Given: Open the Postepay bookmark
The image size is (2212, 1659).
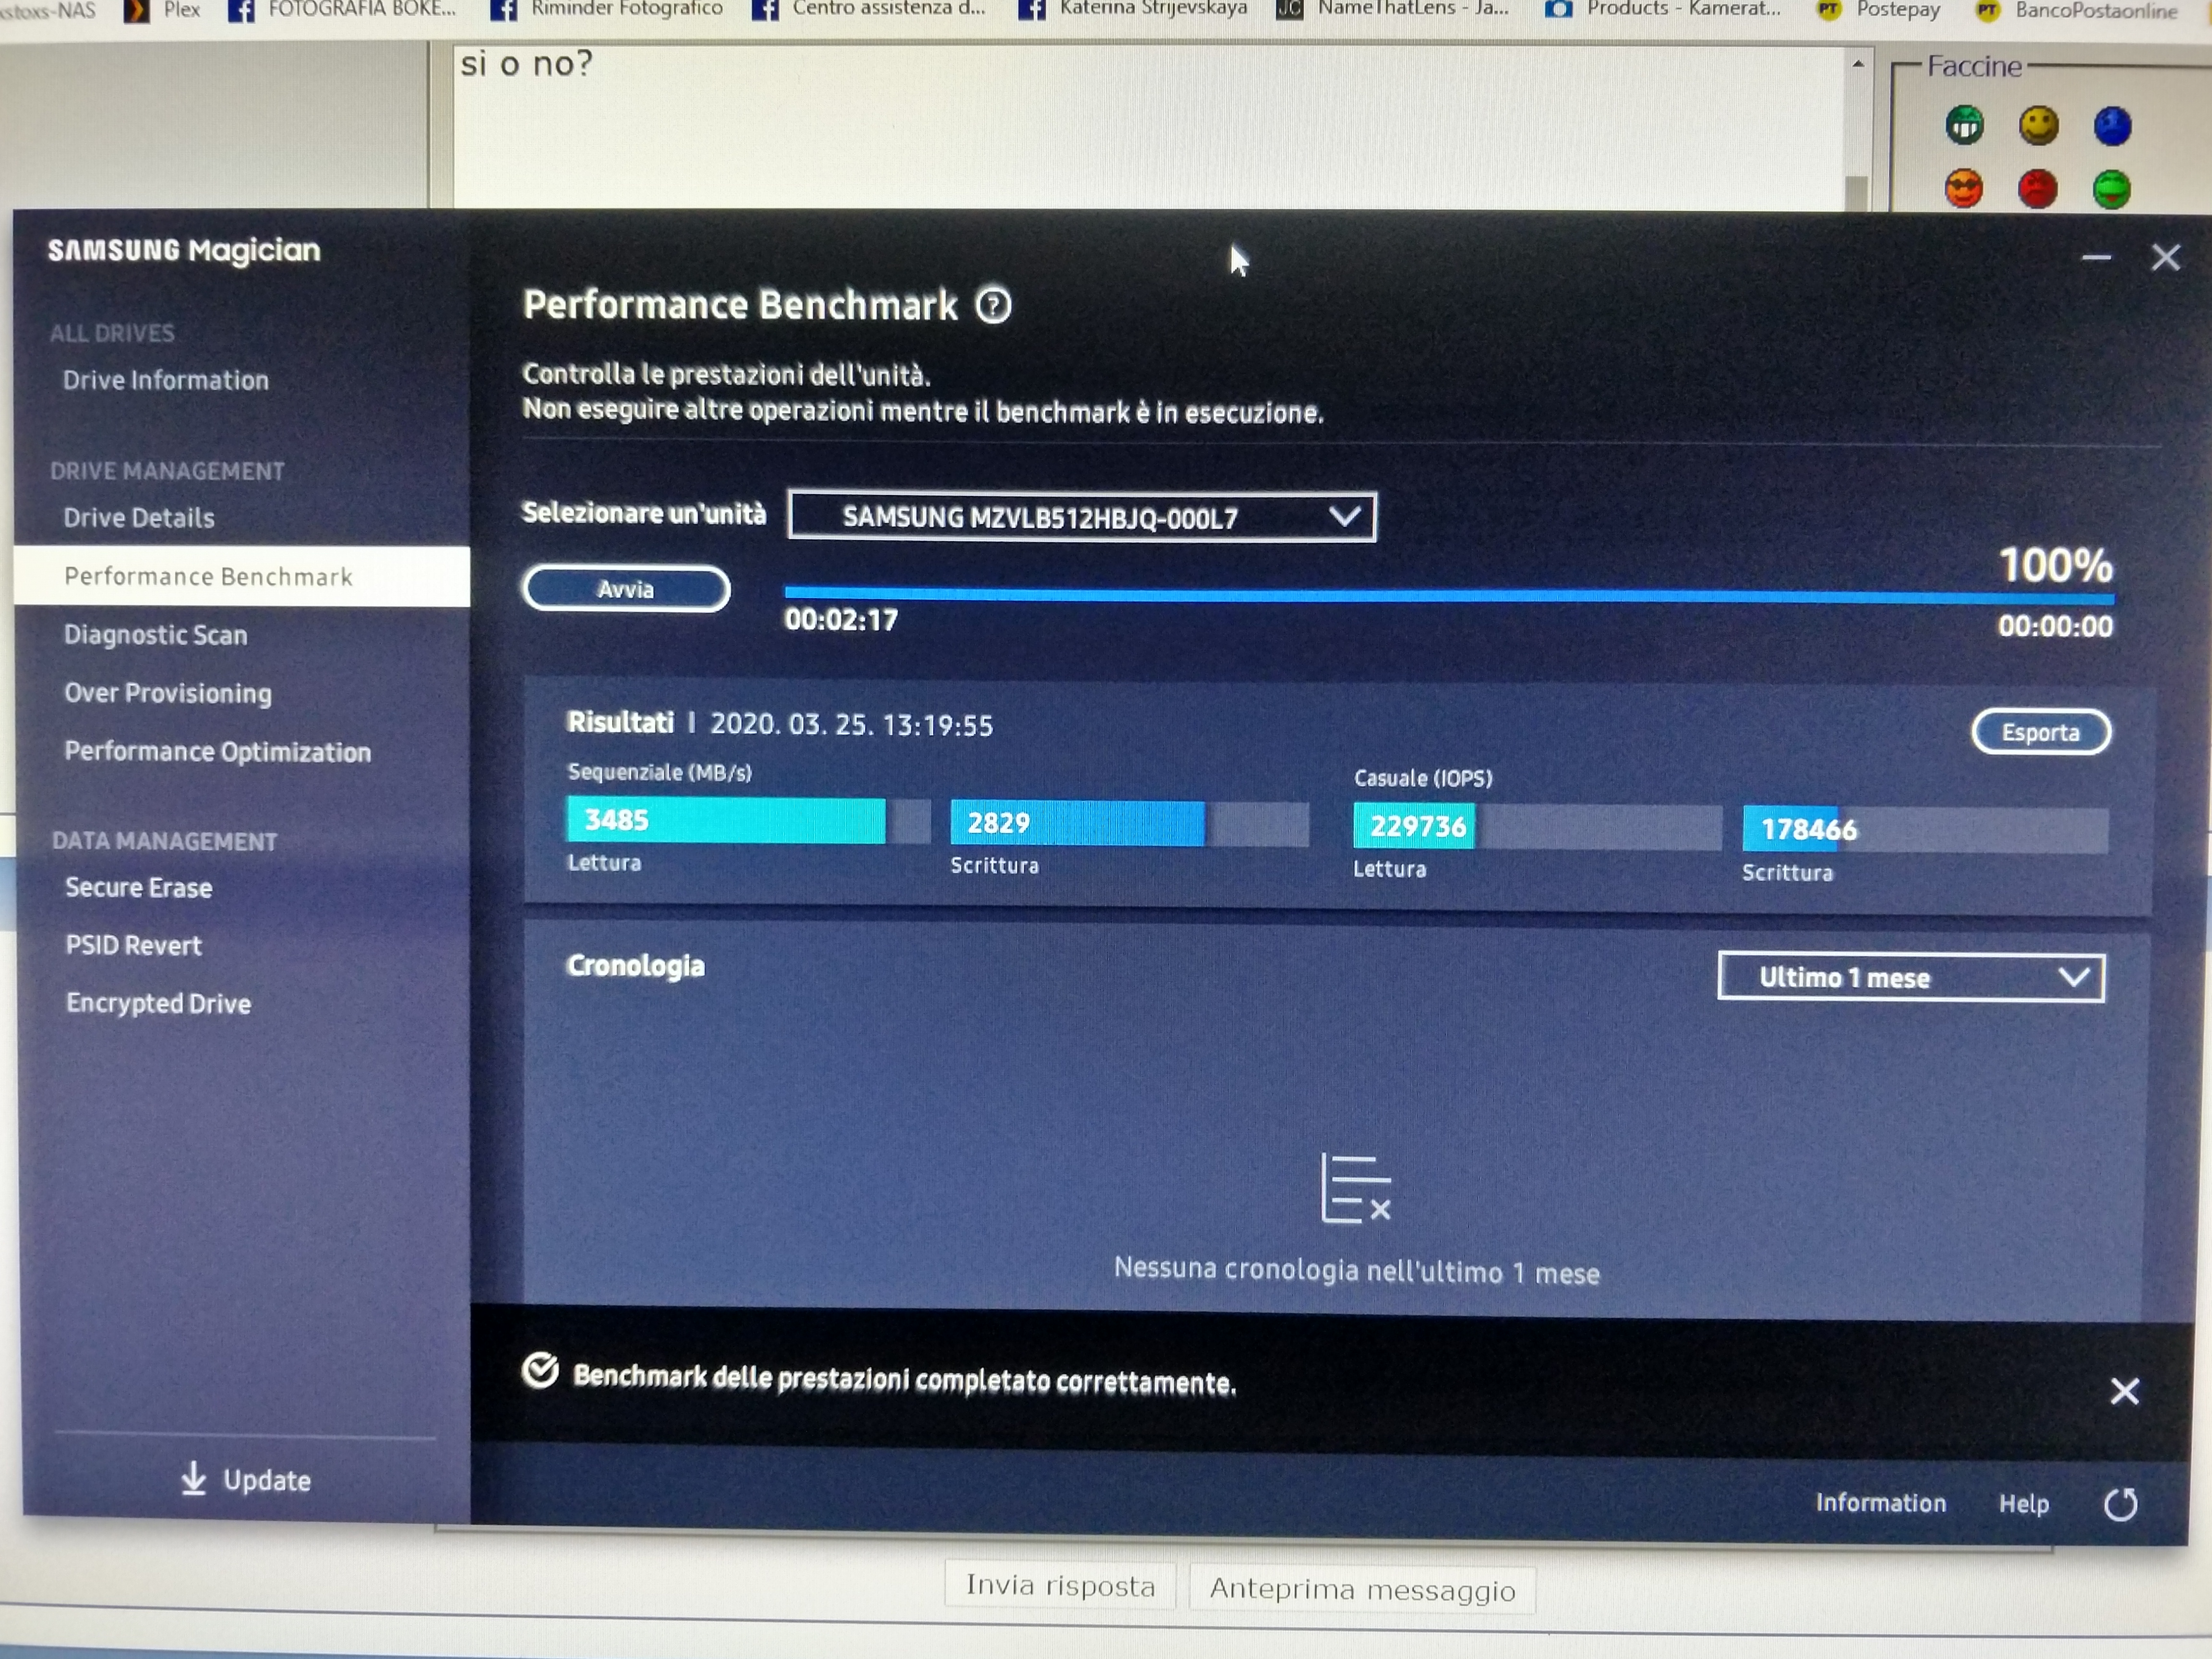Looking at the screenshot, I should click(x=1879, y=10).
